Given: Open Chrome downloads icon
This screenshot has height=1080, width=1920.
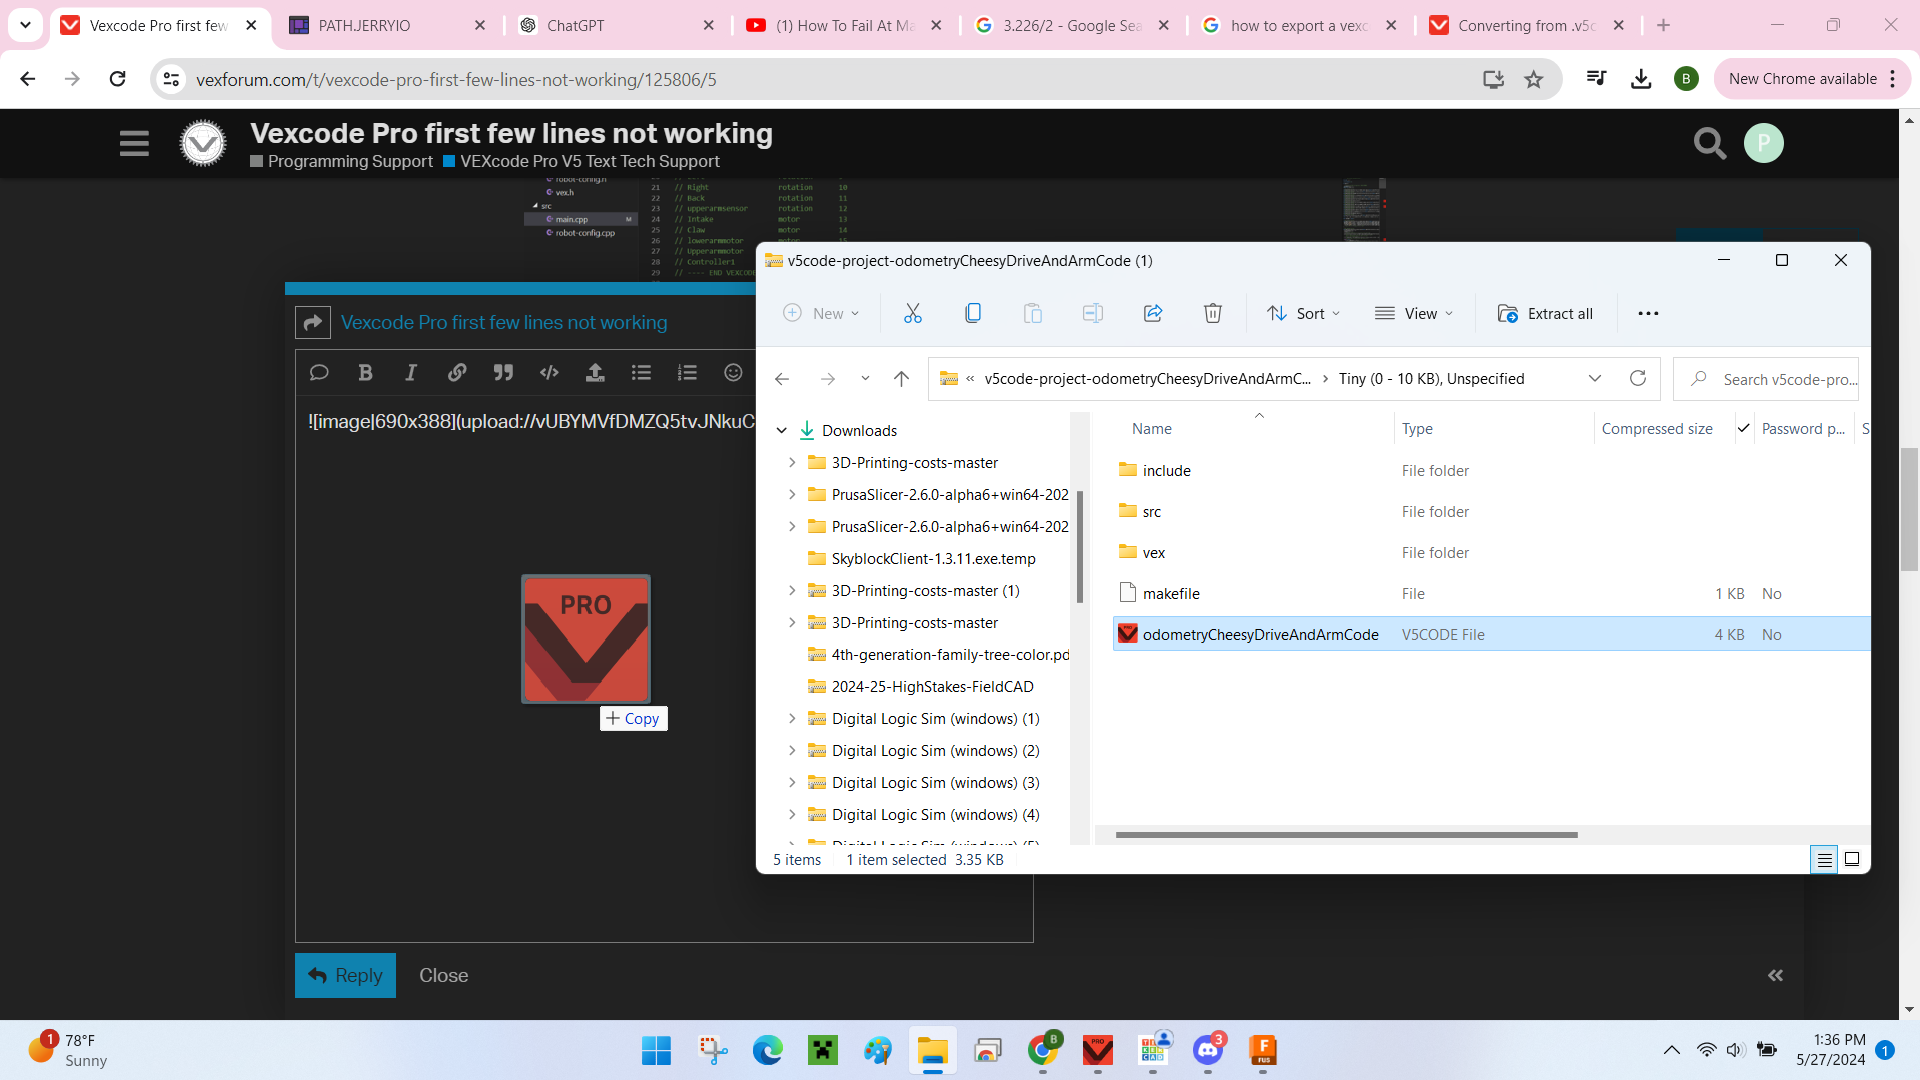Looking at the screenshot, I should coord(1641,79).
